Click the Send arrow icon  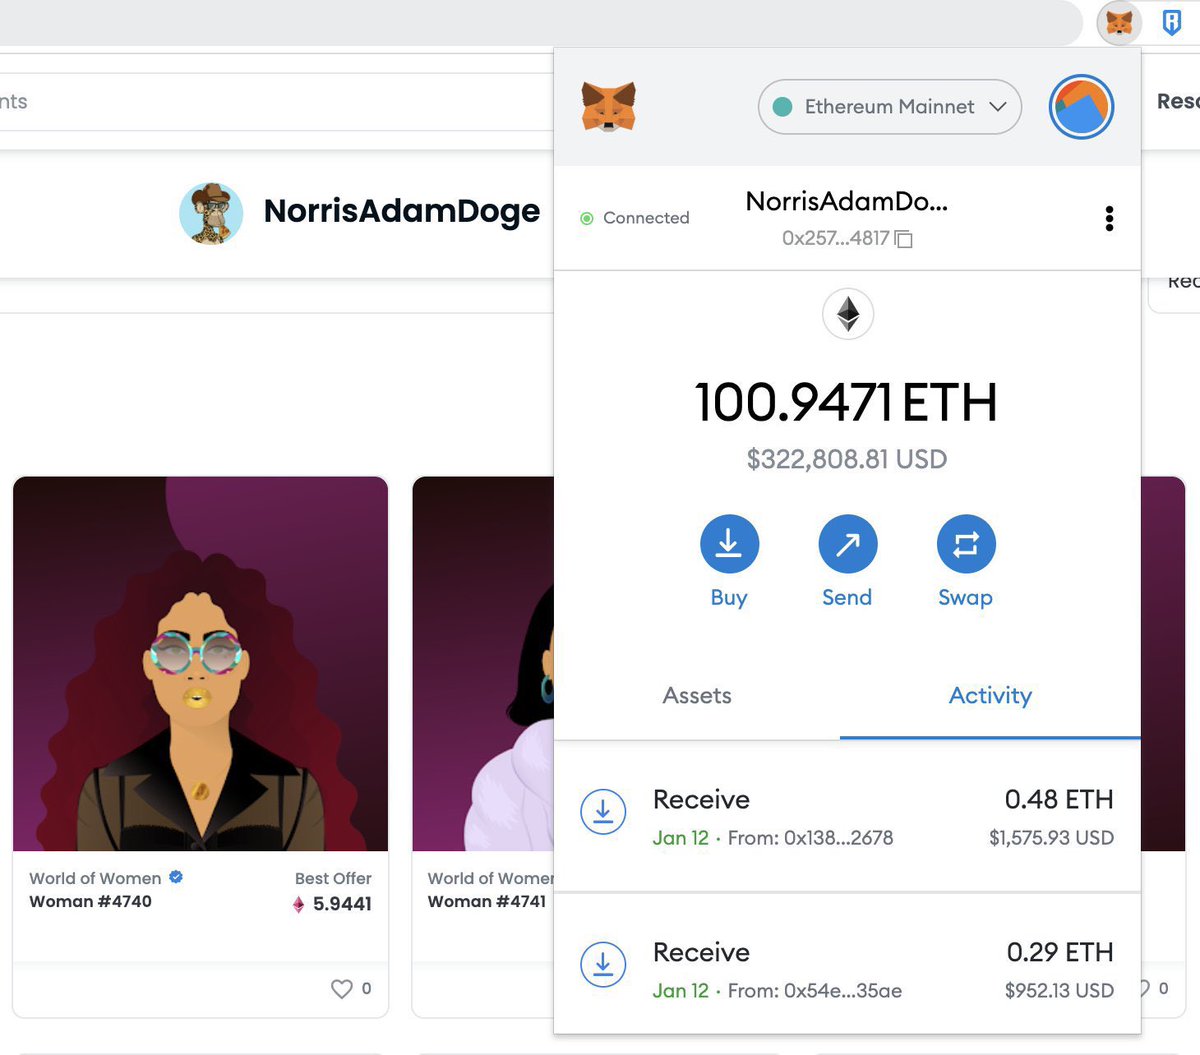coord(847,543)
